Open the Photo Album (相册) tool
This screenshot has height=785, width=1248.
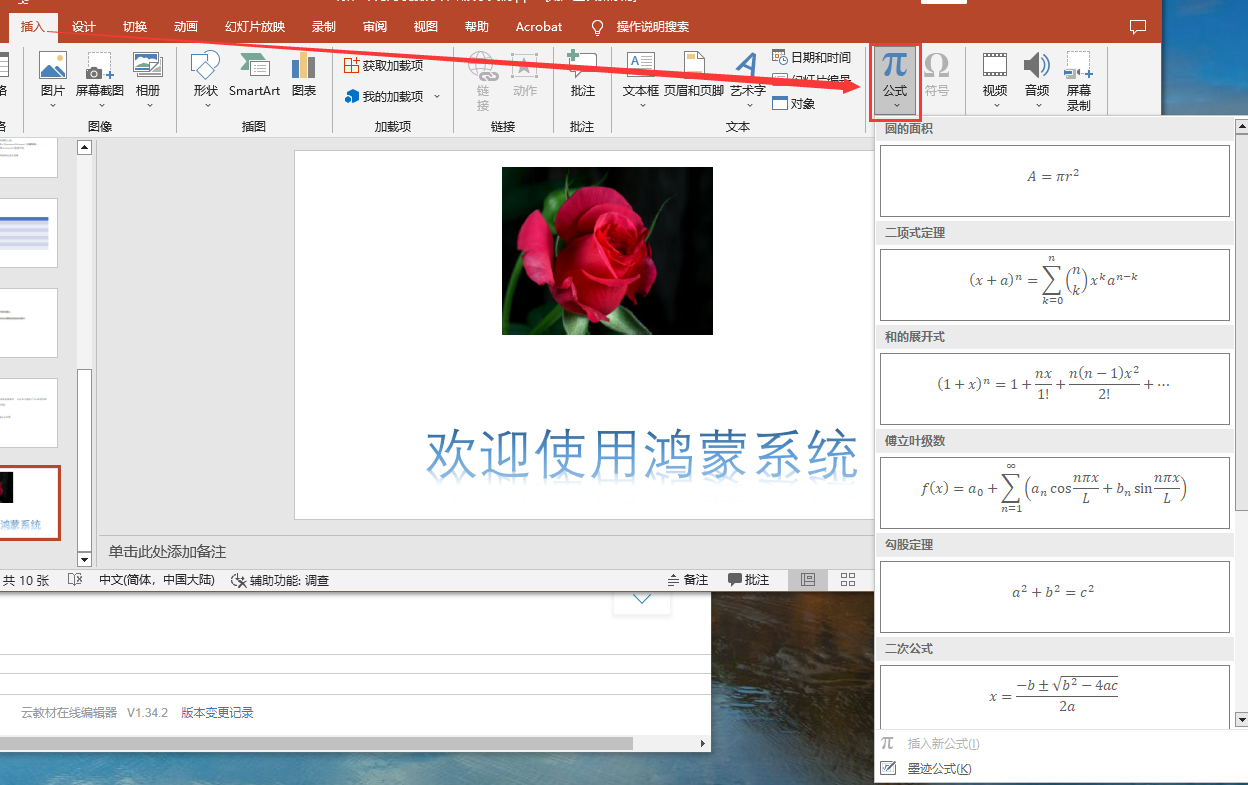(148, 73)
